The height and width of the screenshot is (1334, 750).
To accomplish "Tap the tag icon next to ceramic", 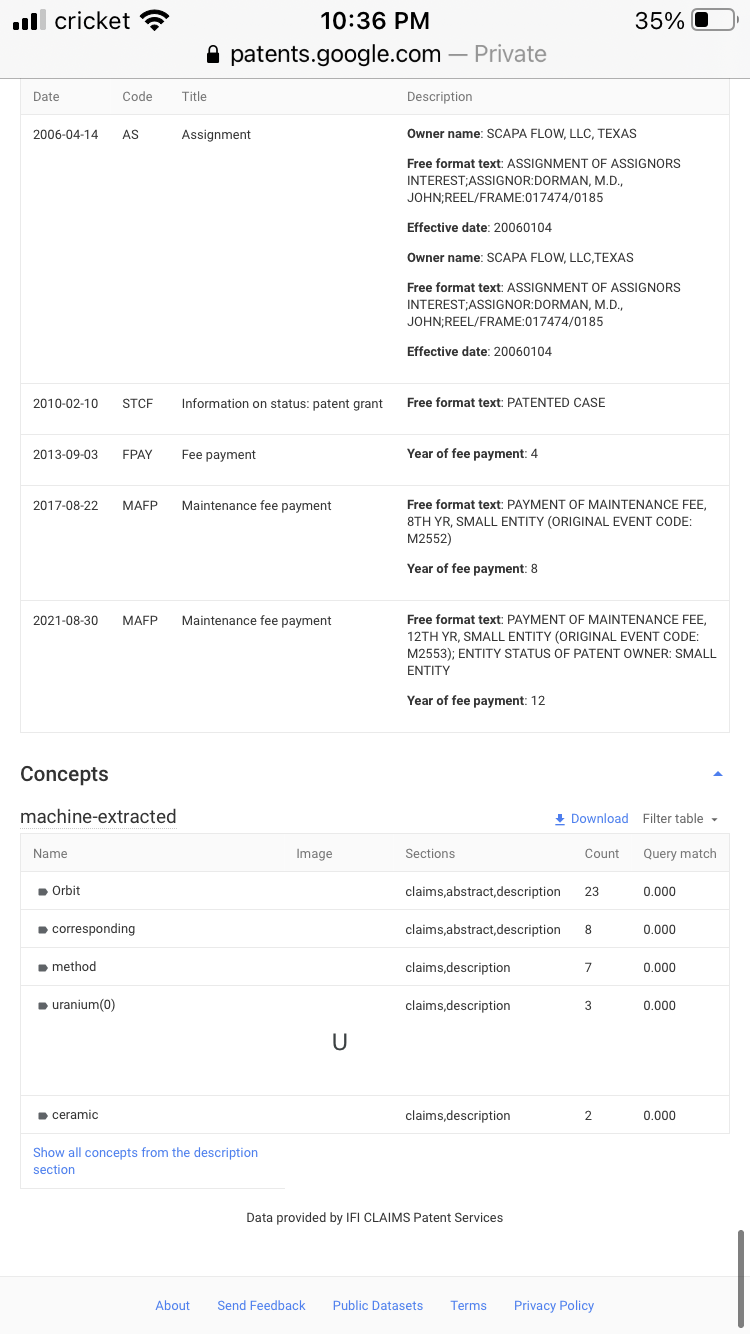I will (x=43, y=1115).
